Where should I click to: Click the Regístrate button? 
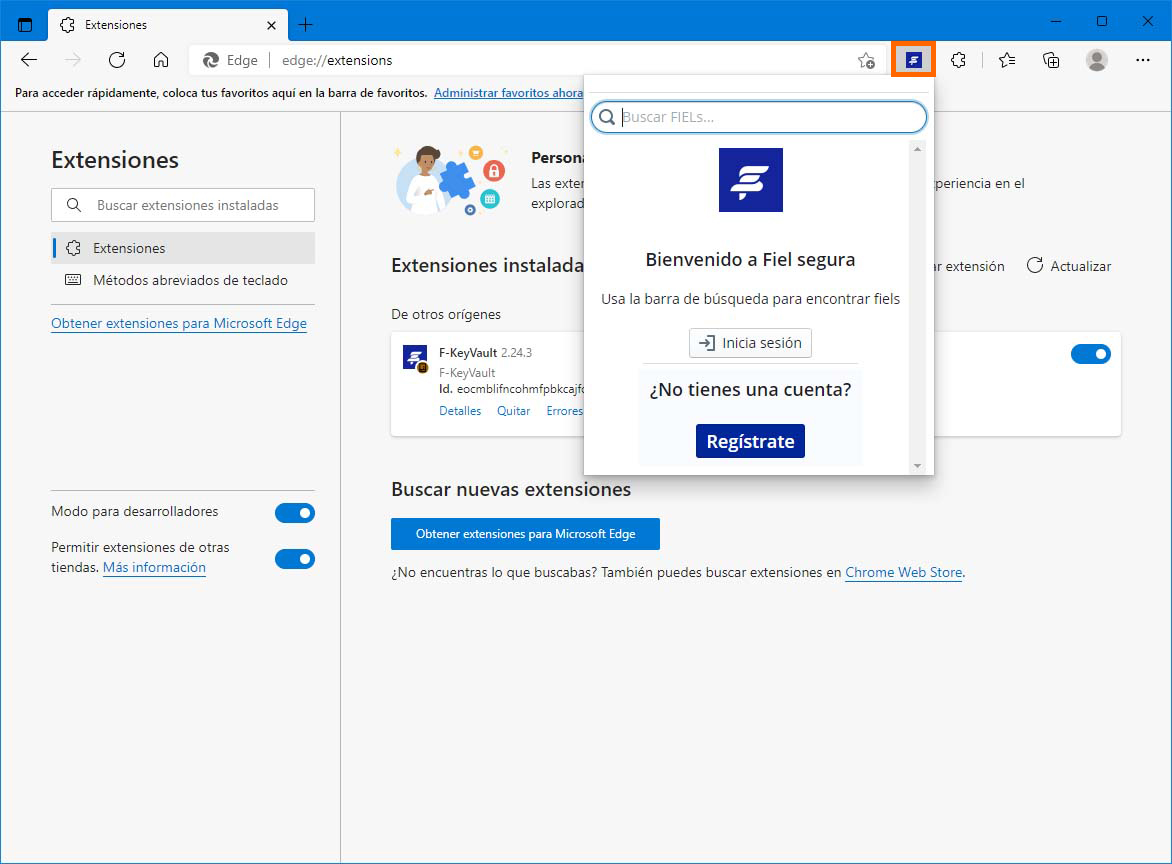point(750,441)
